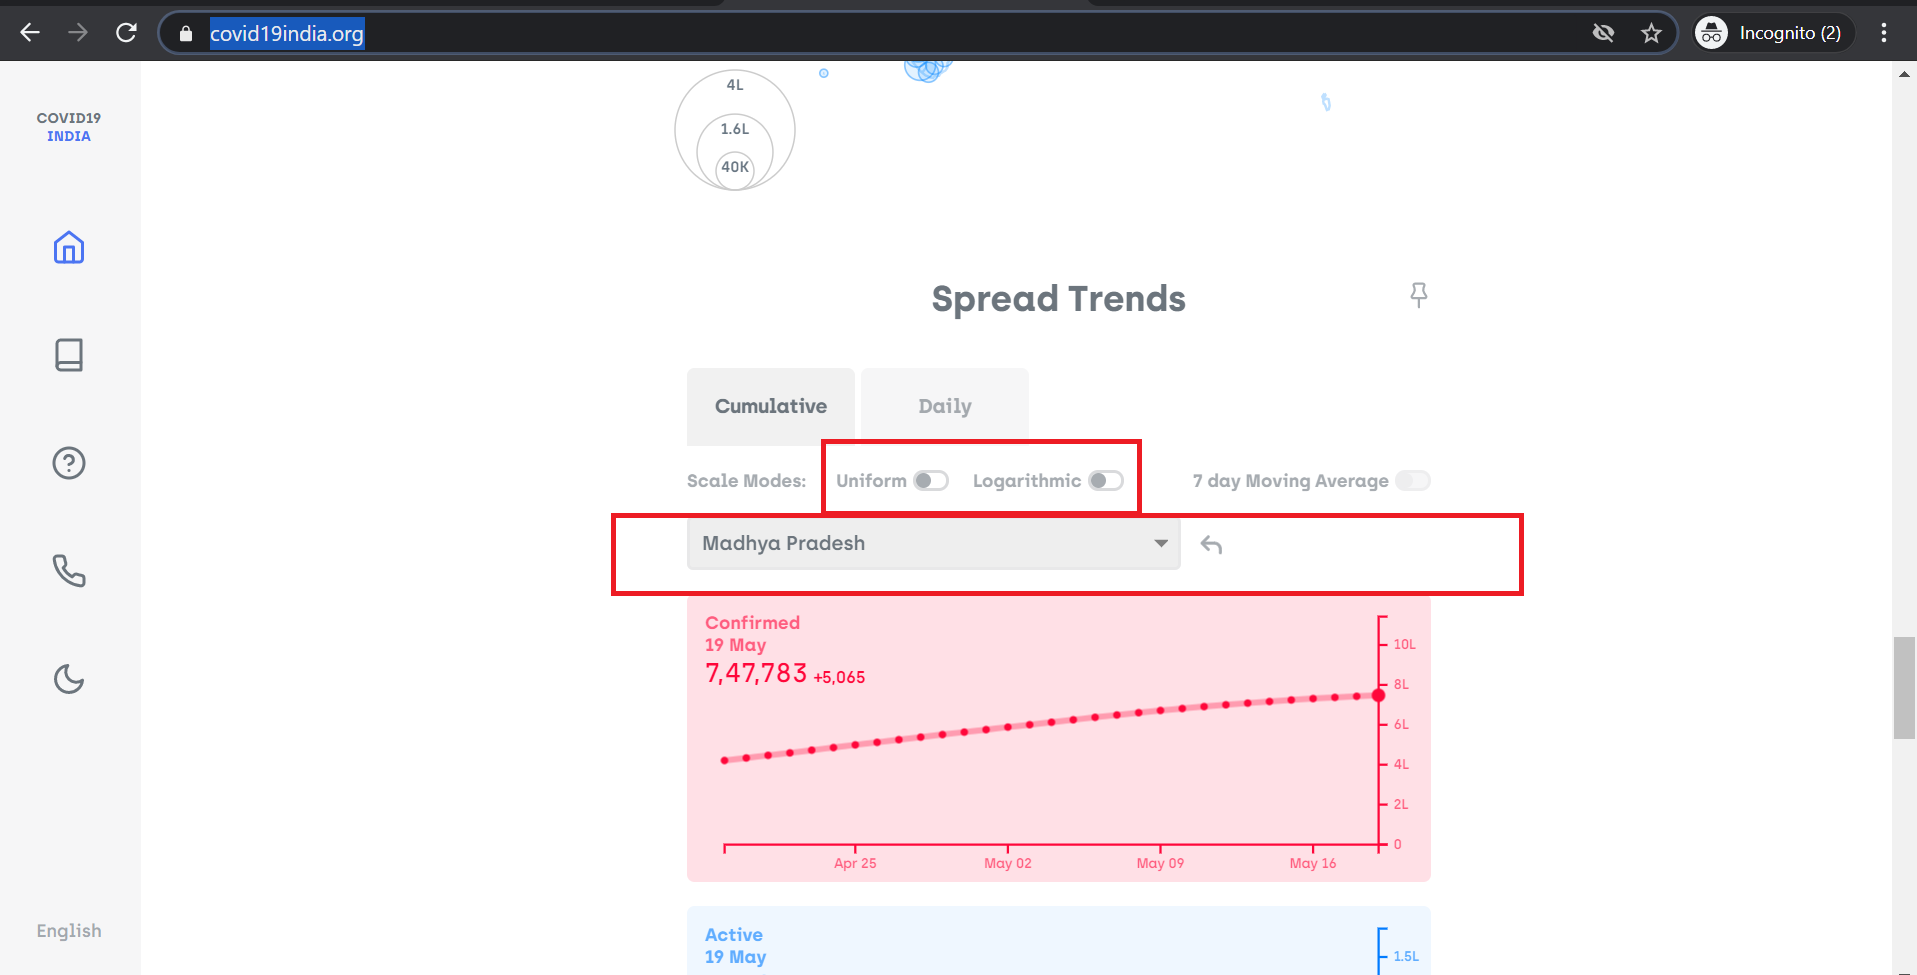Bookmark this page with star icon
The width and height of the screenshot is (1917, 975).
tap(1651, 33)
